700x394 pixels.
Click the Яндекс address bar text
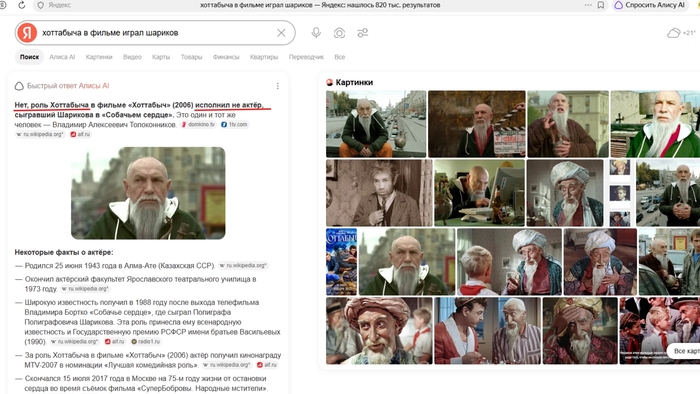60,5
